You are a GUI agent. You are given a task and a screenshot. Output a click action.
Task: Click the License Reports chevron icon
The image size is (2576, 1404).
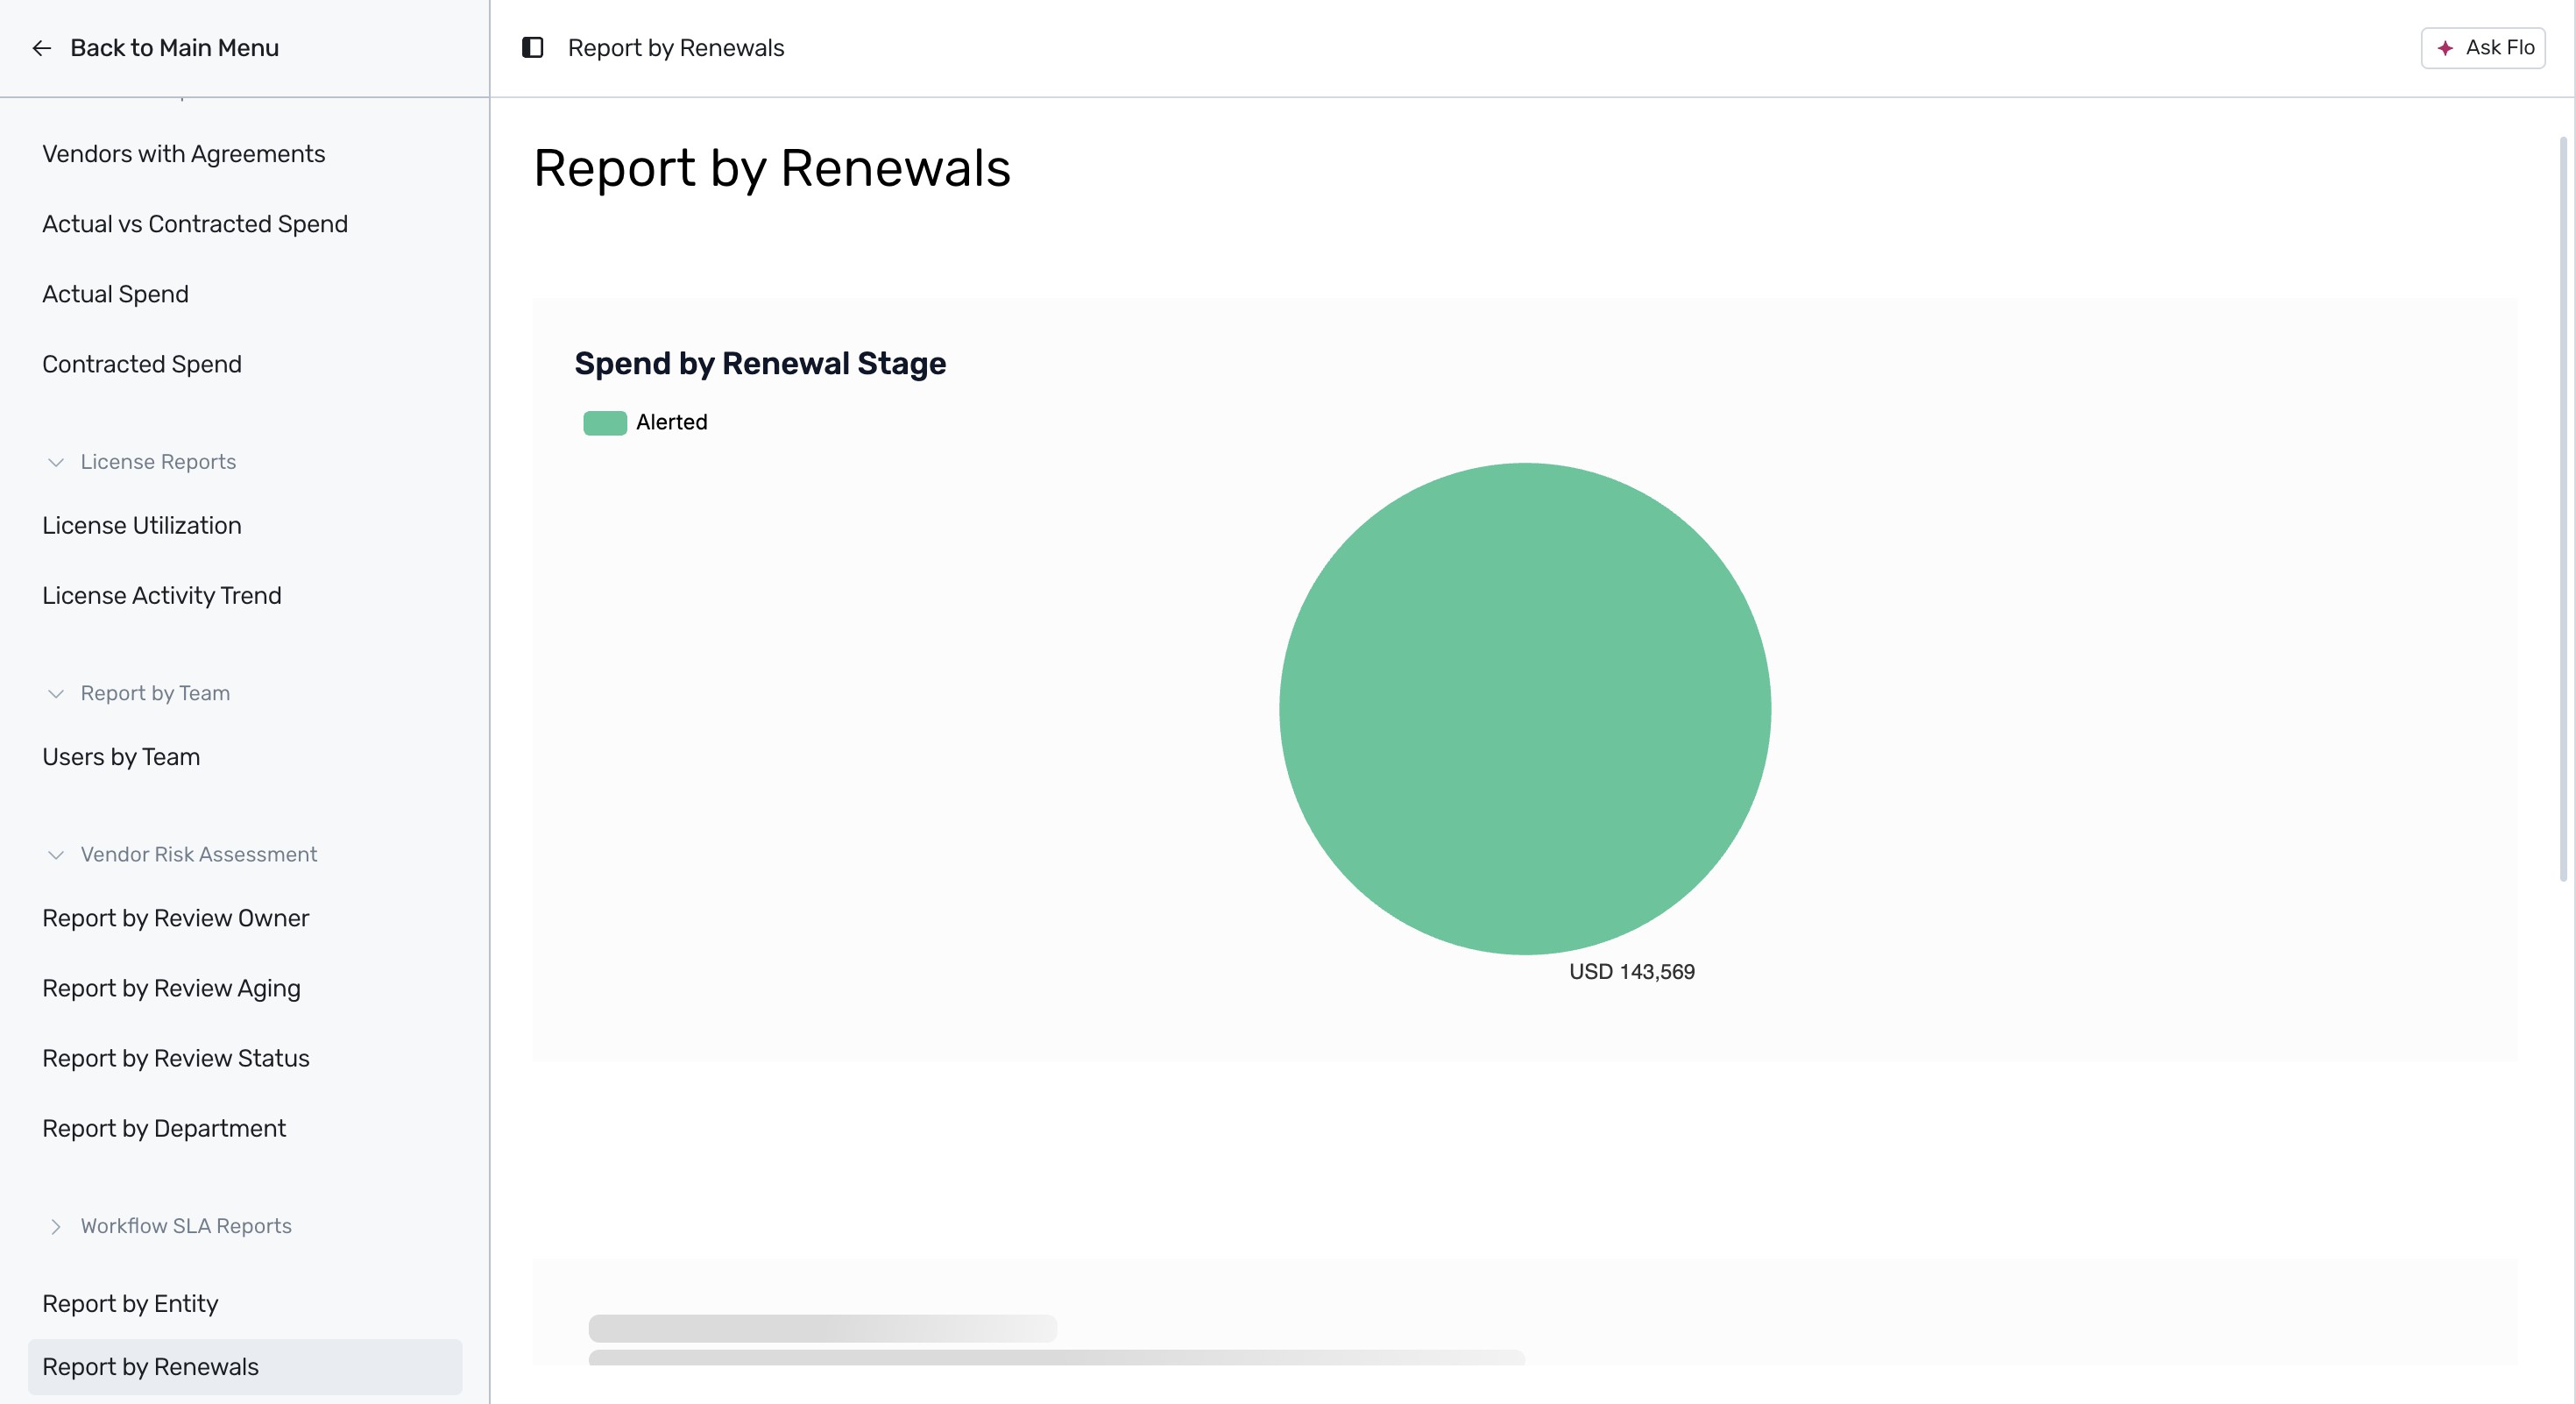click(56, 462)
